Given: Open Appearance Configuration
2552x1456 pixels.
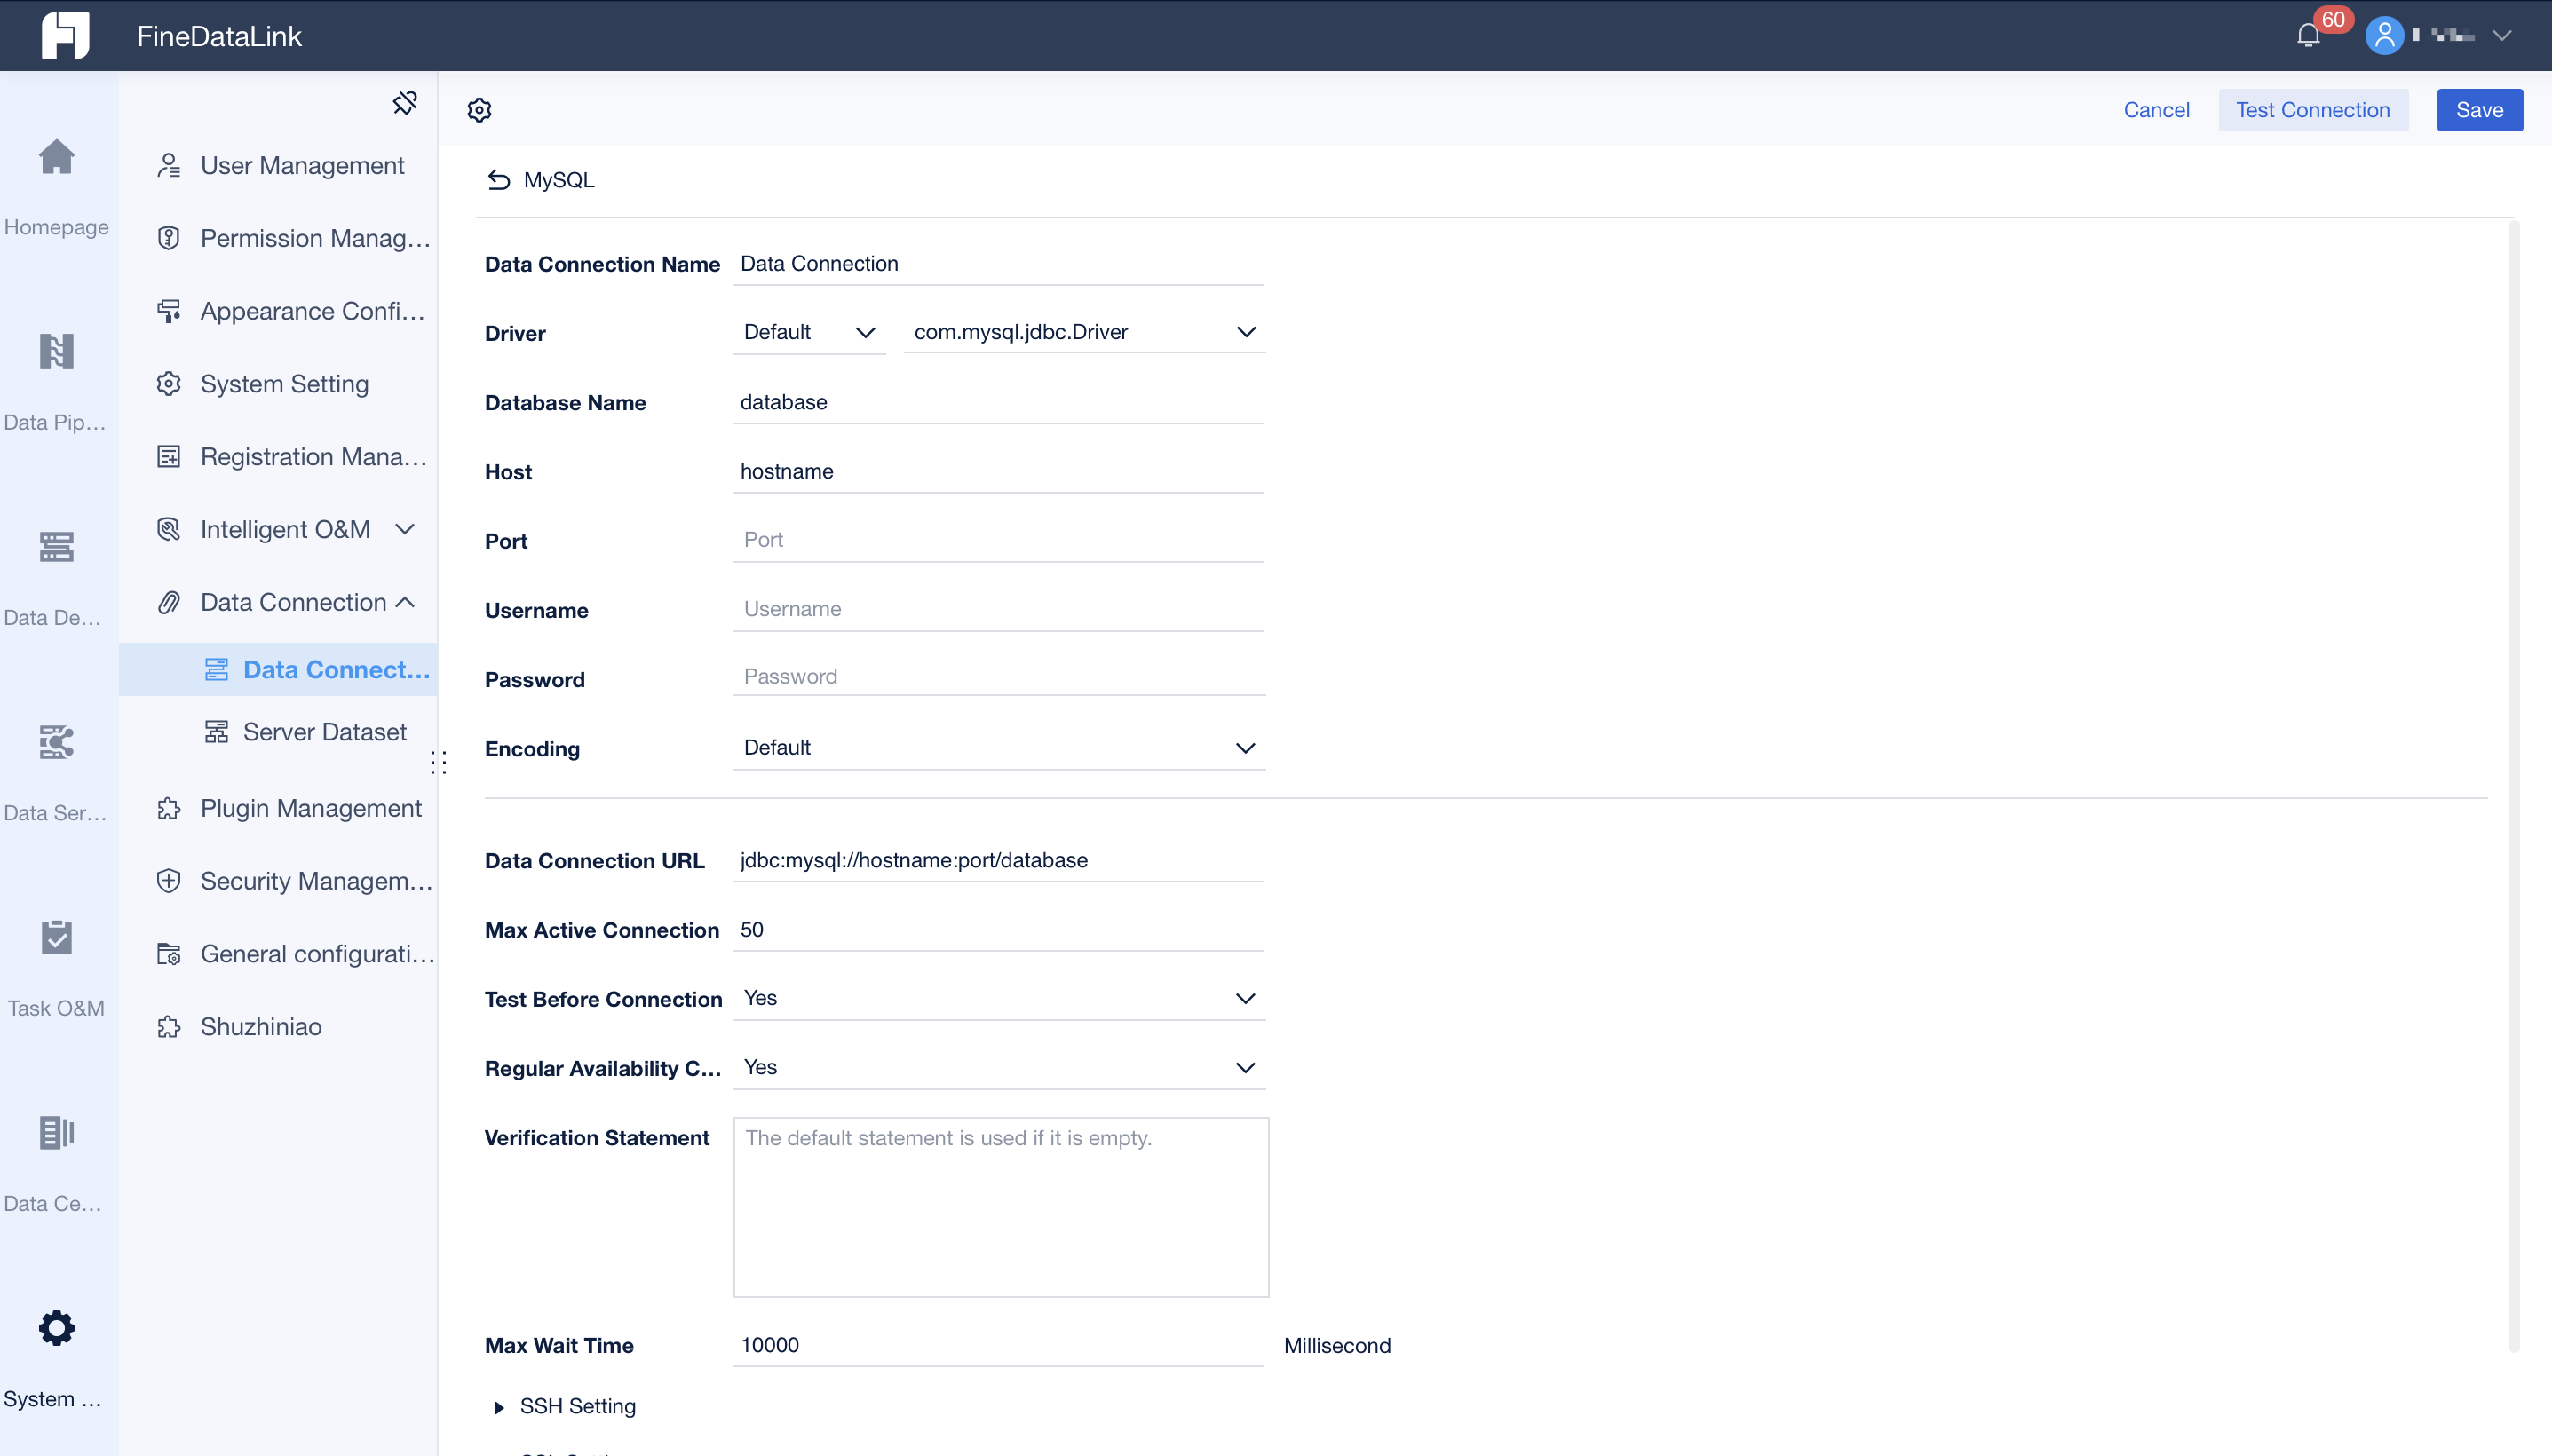Looking at the screenshot, I should tap(278, 311).
